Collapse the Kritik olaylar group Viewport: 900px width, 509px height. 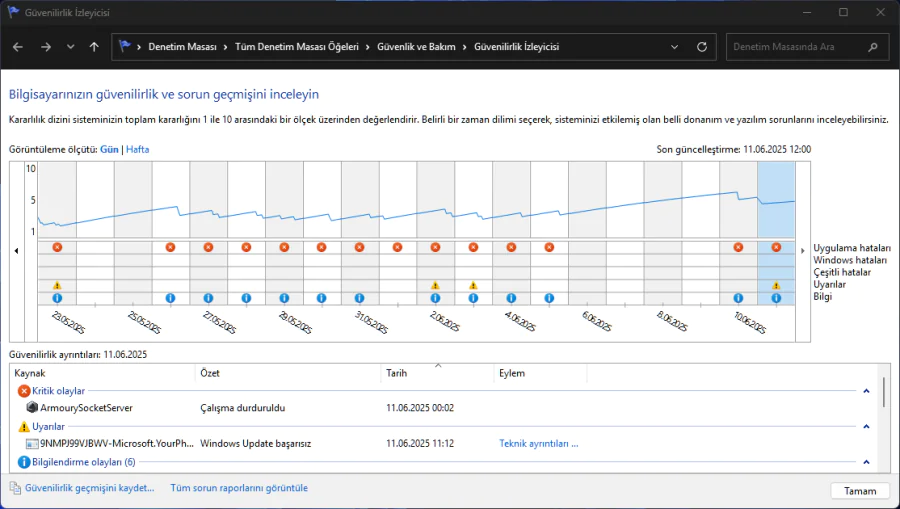click(866, 391)
